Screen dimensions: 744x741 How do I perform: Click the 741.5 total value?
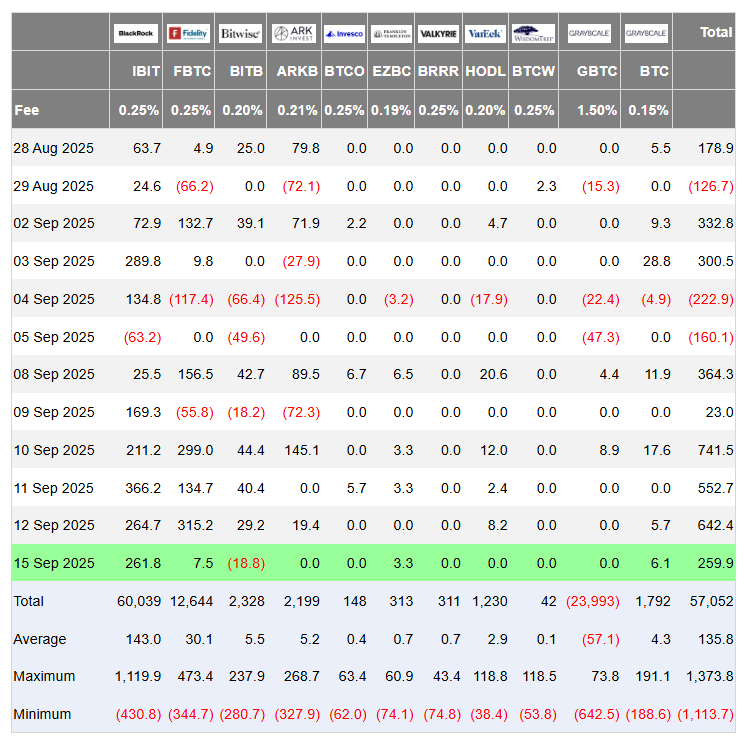716,450
